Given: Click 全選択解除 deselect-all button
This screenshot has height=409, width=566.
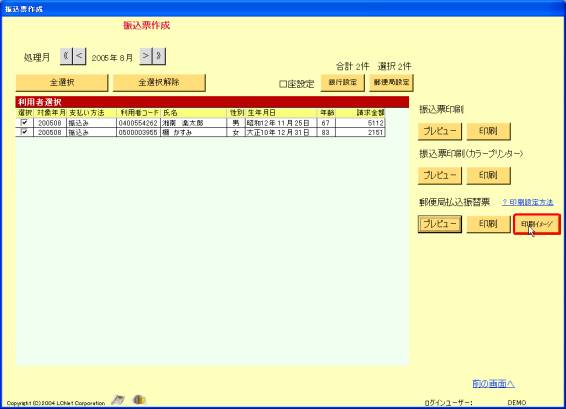Looking at the screenshot, I should (x=159, y=83).
